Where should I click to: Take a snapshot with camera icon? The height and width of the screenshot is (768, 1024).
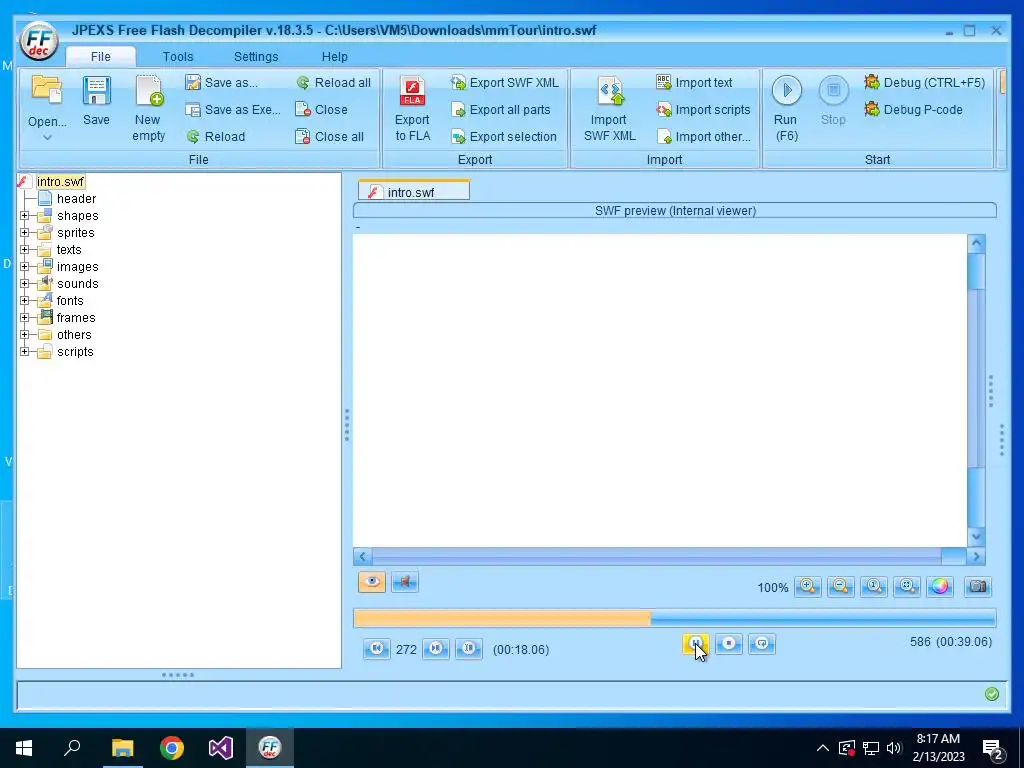click(x=978, y=586)
